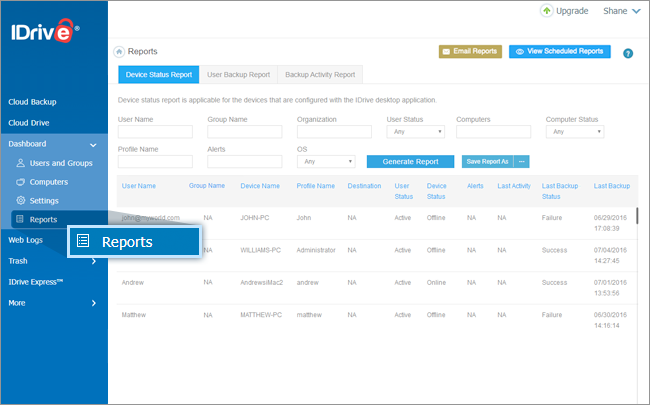Click the Computers sidebar icon
The width and height of the screenshot is (650, 405).
coord(20,182)
